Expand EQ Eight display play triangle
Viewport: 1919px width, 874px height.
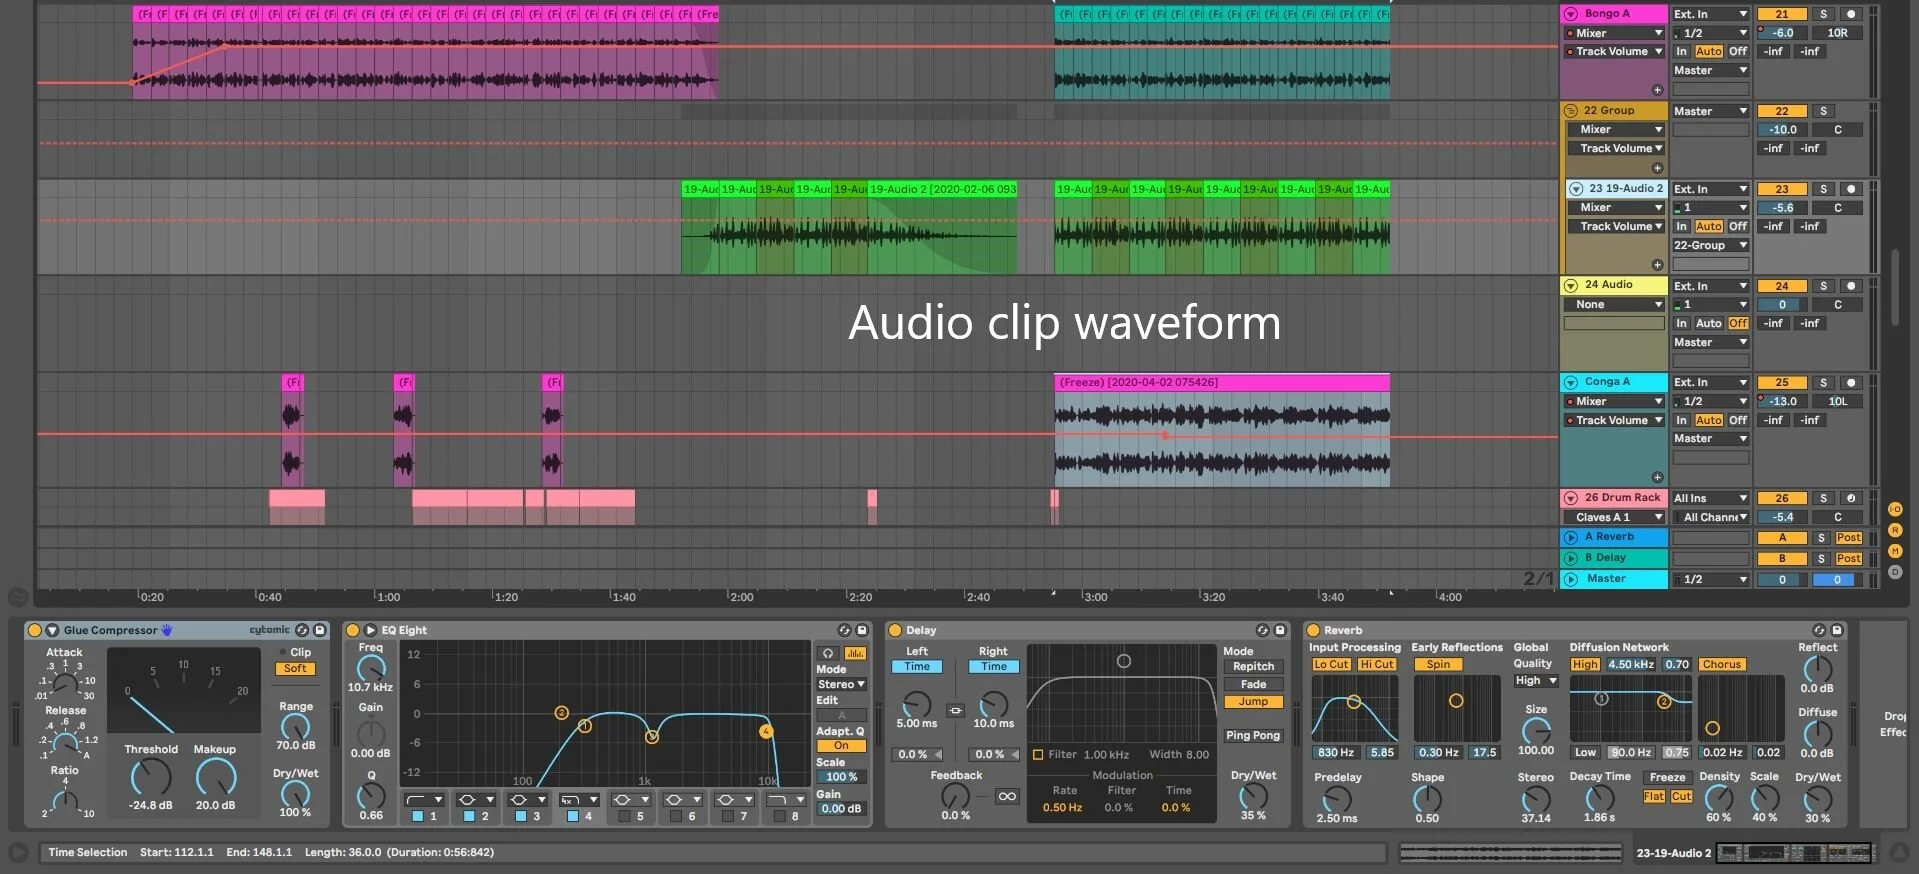(x=370, y=631)
